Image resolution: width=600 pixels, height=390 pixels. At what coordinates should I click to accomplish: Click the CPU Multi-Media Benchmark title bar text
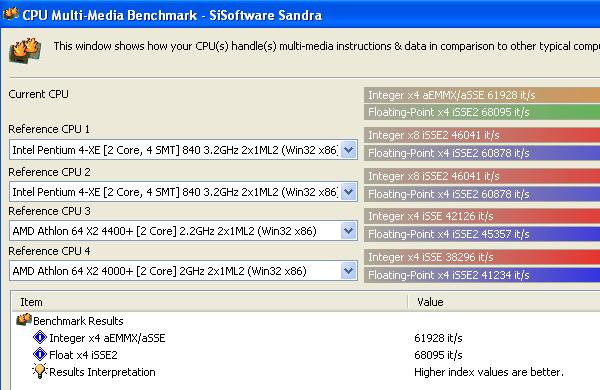coord(172,15)
